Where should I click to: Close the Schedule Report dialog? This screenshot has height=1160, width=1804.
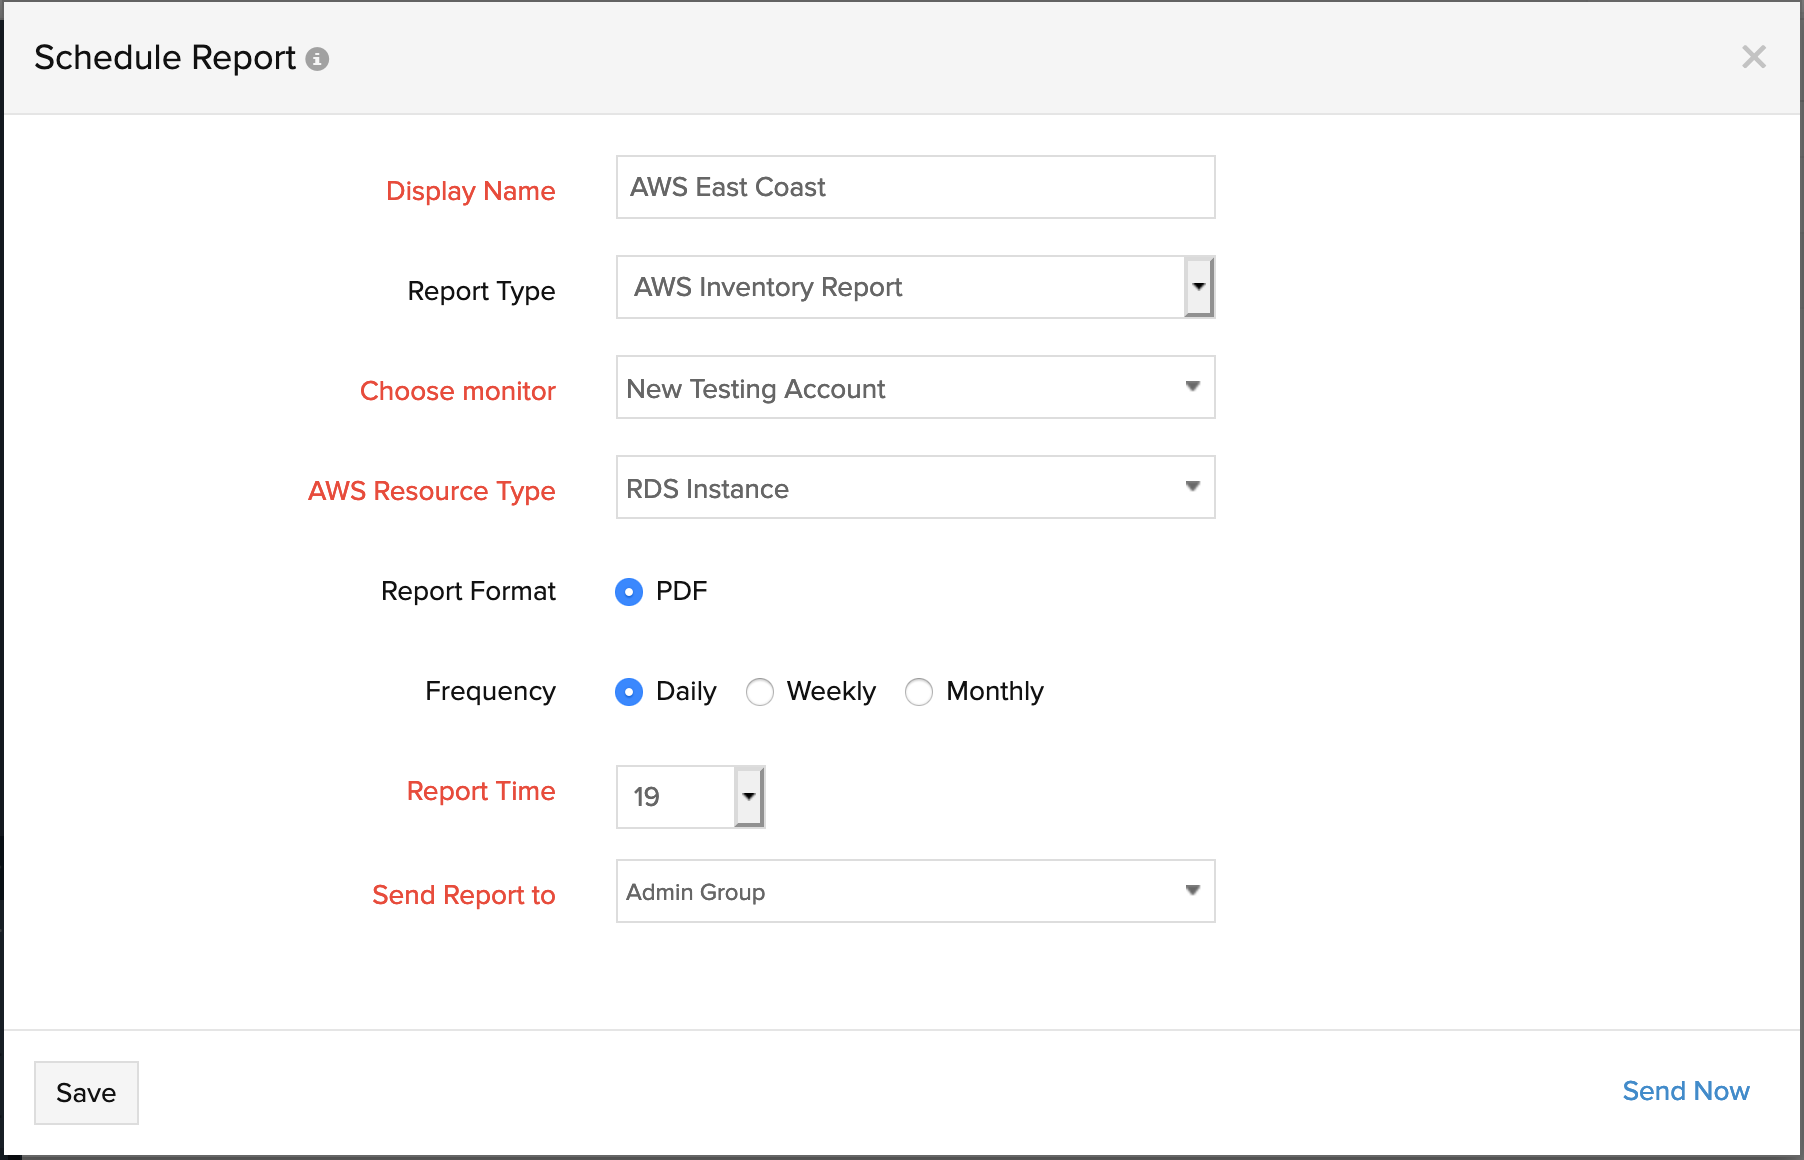(x=1753, y=57)
